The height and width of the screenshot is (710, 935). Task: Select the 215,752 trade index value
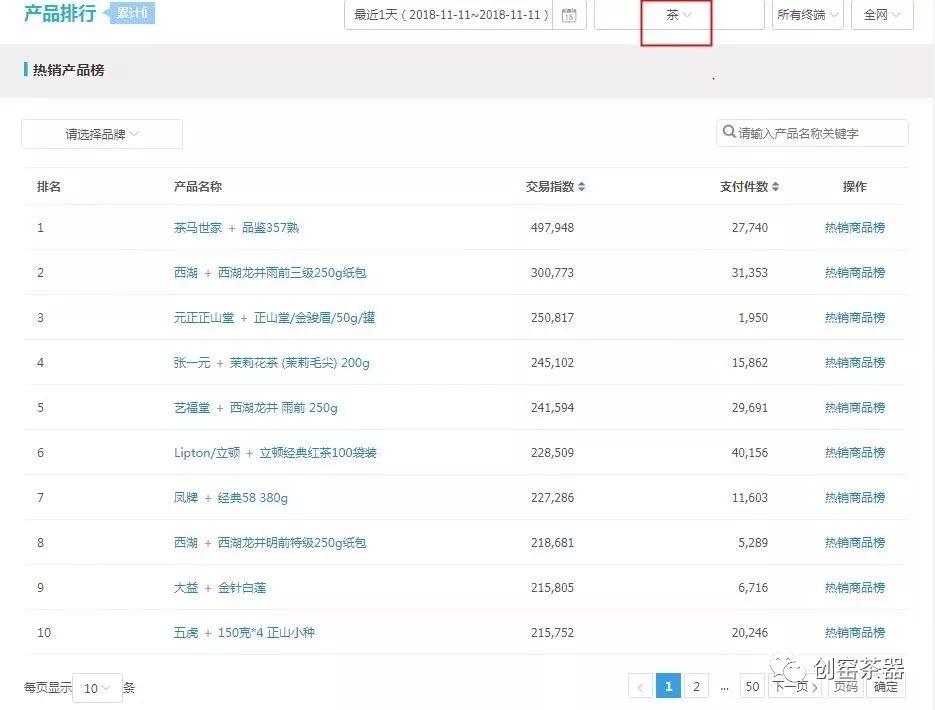tap(552, 633)
